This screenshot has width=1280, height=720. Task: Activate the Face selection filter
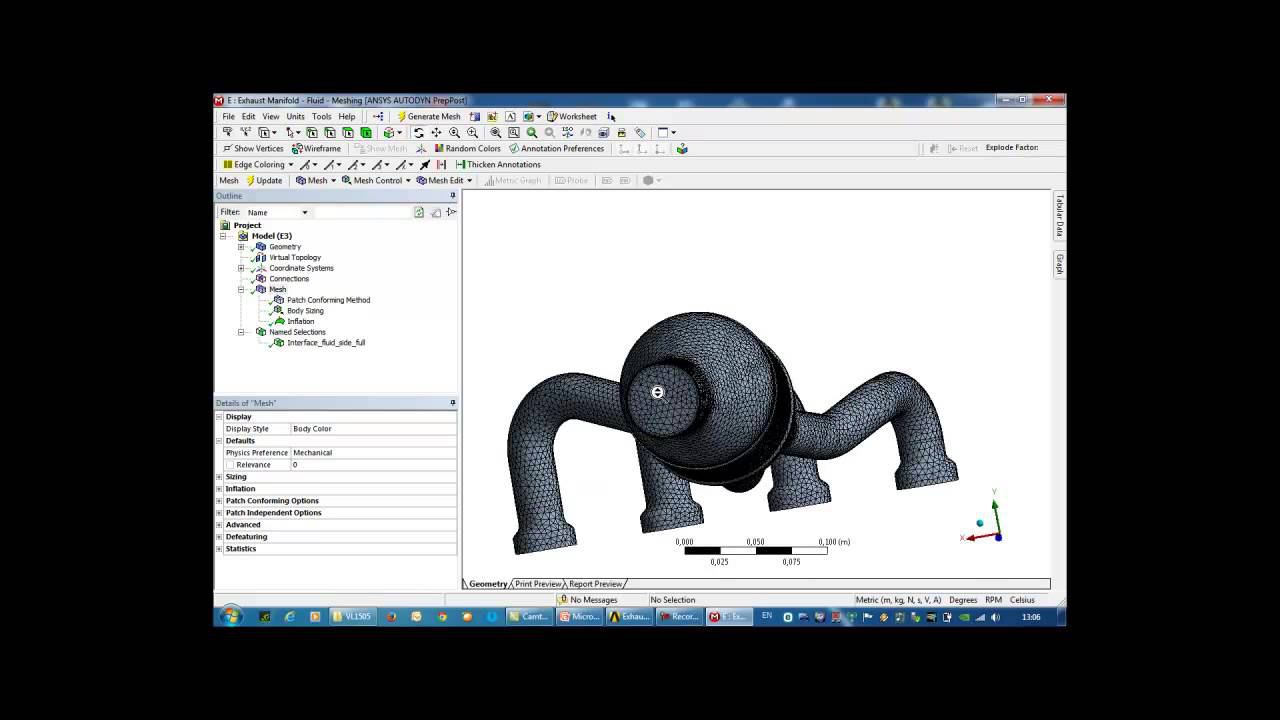[348, 132]
